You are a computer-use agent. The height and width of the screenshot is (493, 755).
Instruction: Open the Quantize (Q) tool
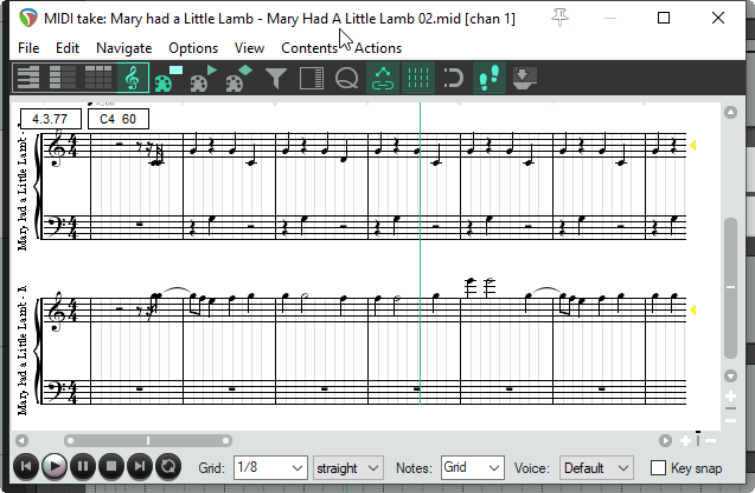346,78
